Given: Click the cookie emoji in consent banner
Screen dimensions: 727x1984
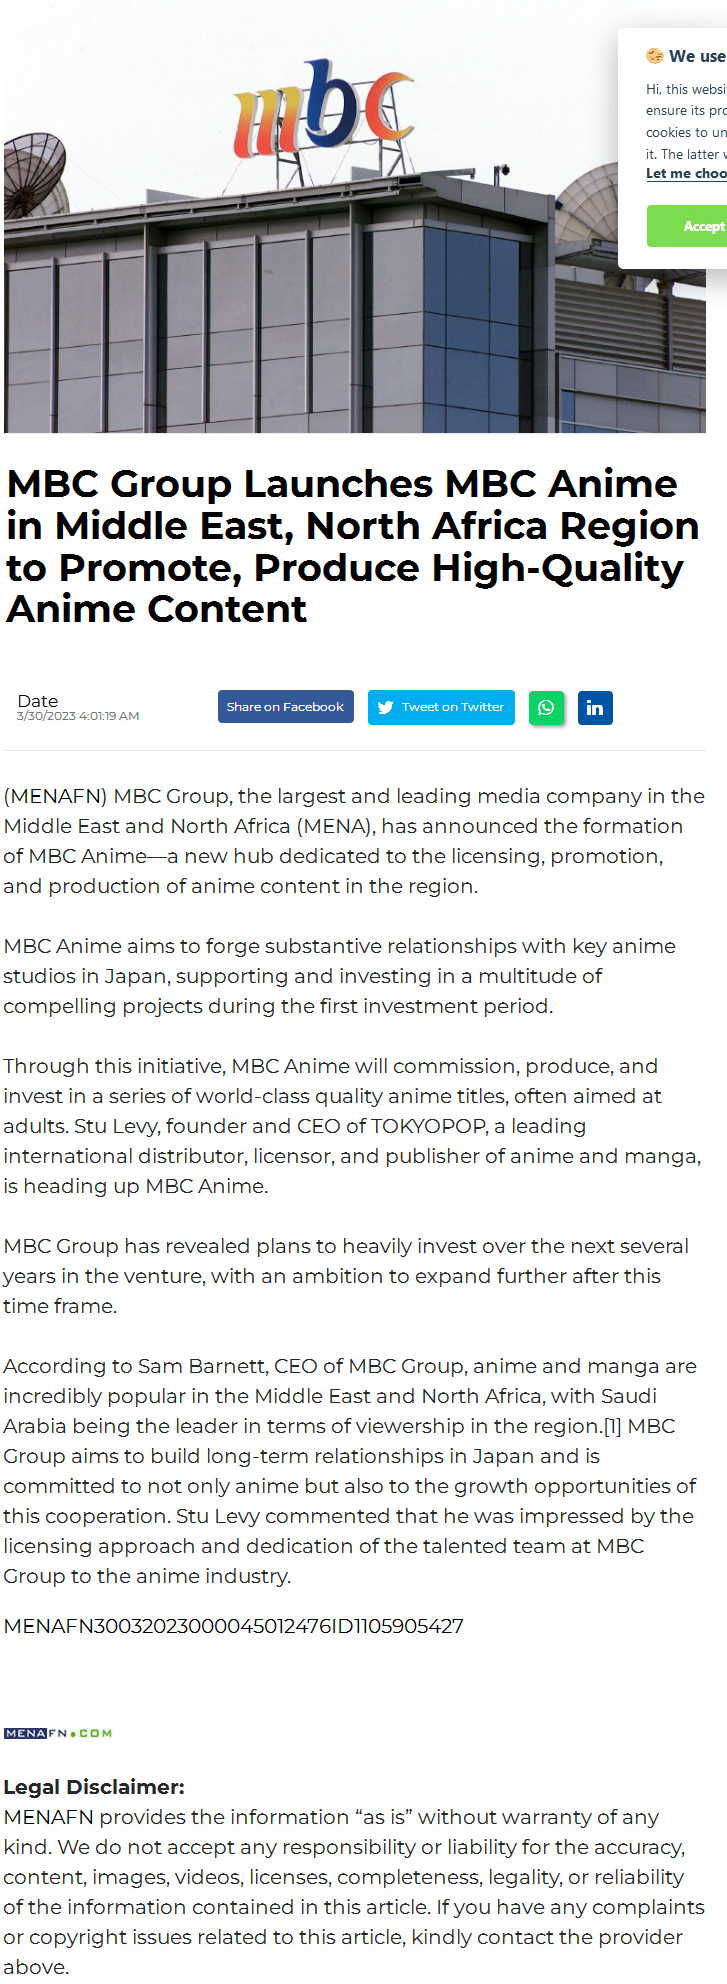Looking at the screenshot, I should [x=655, y=56].
